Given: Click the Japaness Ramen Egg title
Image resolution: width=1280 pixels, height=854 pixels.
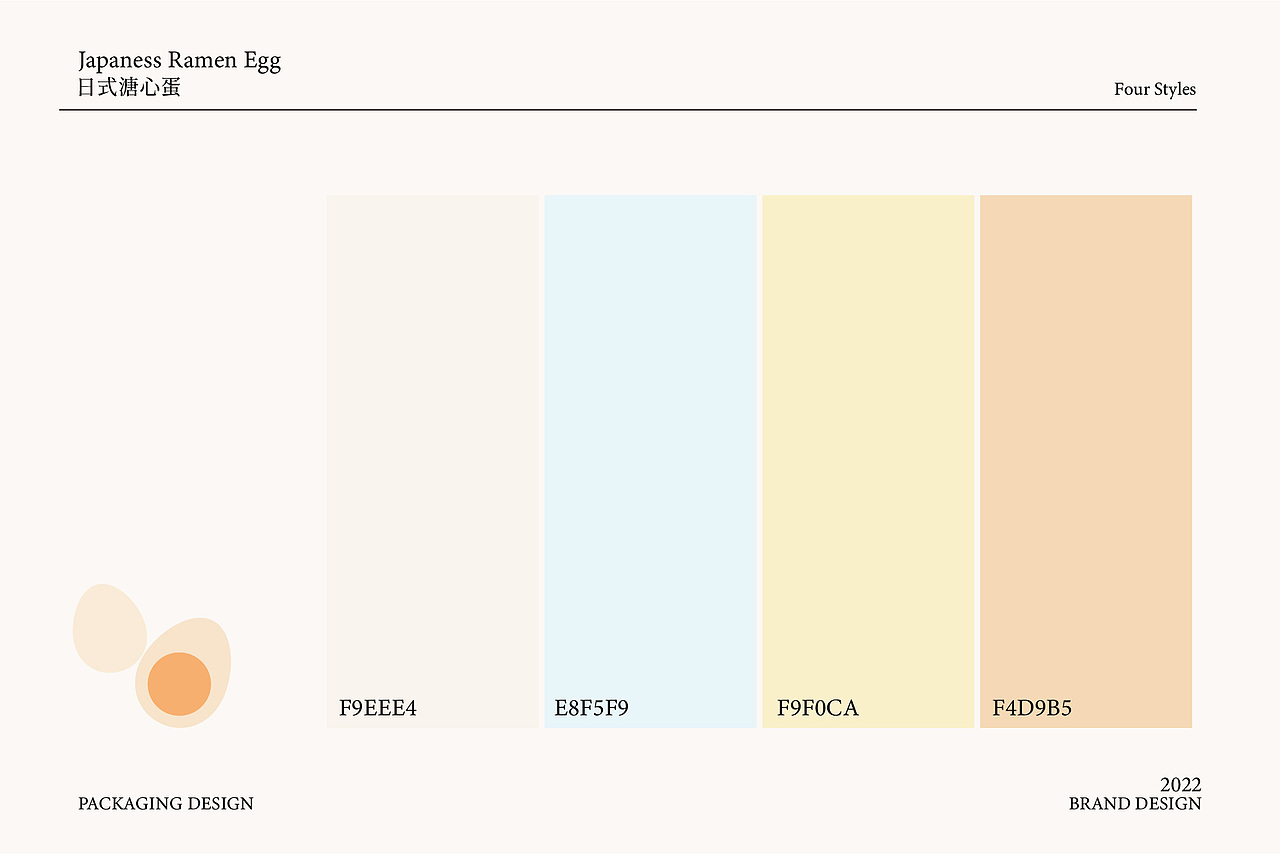Looking at the screenshot, I should click(180, 61).
